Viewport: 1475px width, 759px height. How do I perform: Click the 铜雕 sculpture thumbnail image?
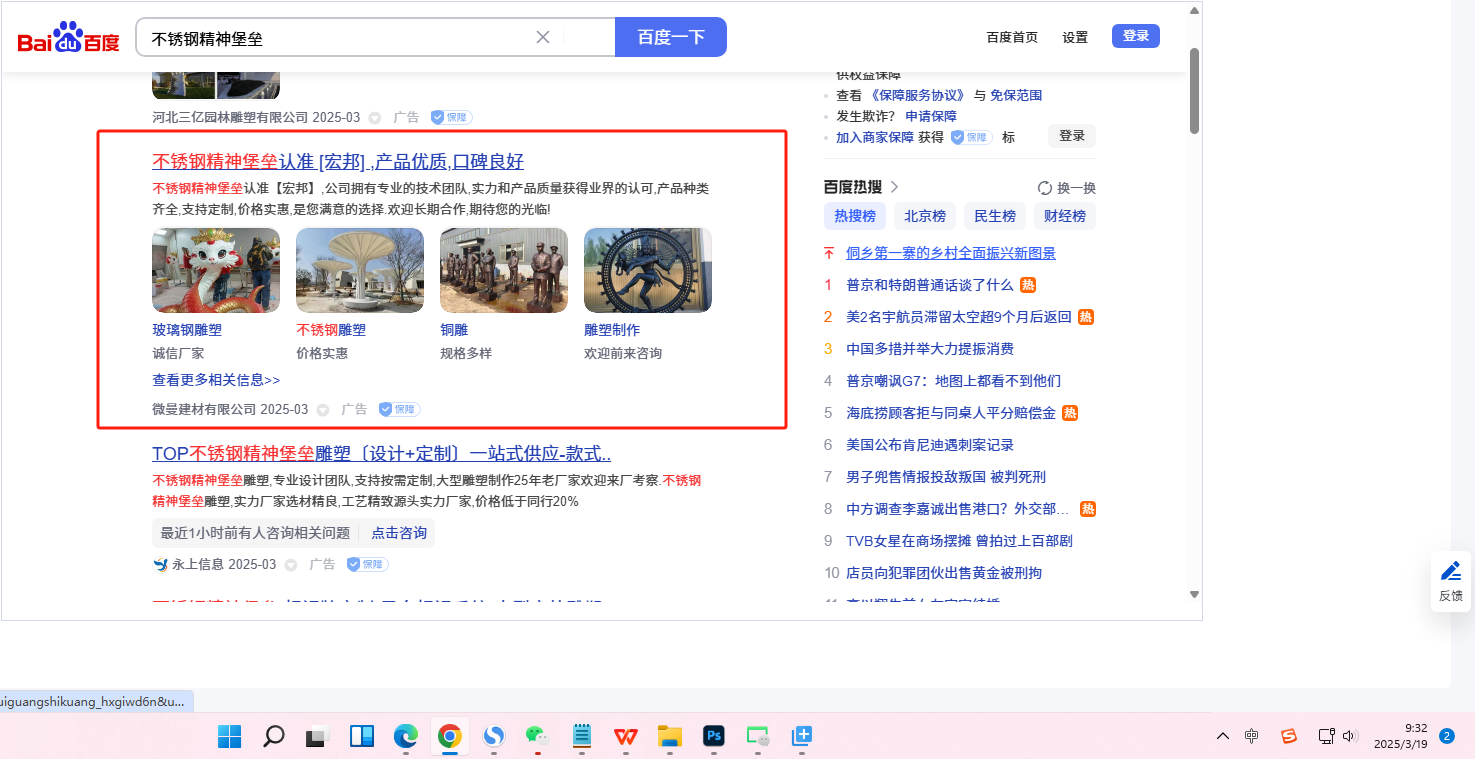pos(504,270)
